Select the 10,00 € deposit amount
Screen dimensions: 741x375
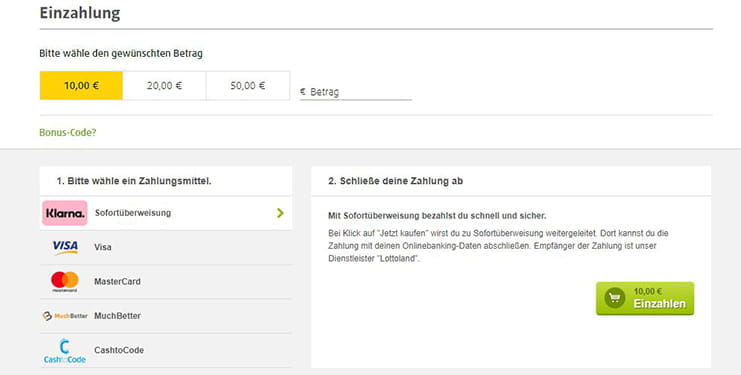[x=81, y=85]
